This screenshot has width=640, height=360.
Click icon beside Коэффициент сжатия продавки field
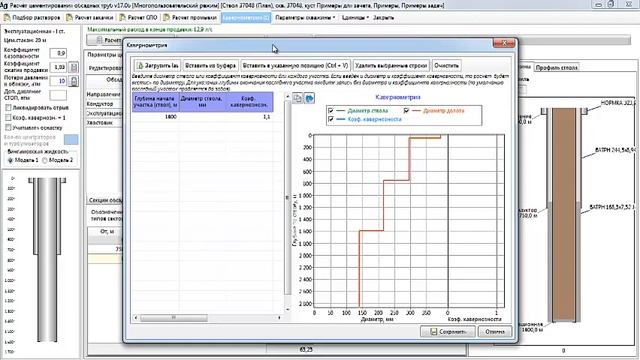73,67
